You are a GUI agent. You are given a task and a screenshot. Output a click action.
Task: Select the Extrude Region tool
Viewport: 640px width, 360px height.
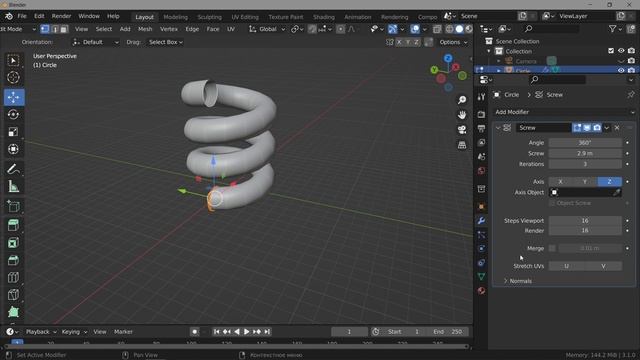point(13,225)
